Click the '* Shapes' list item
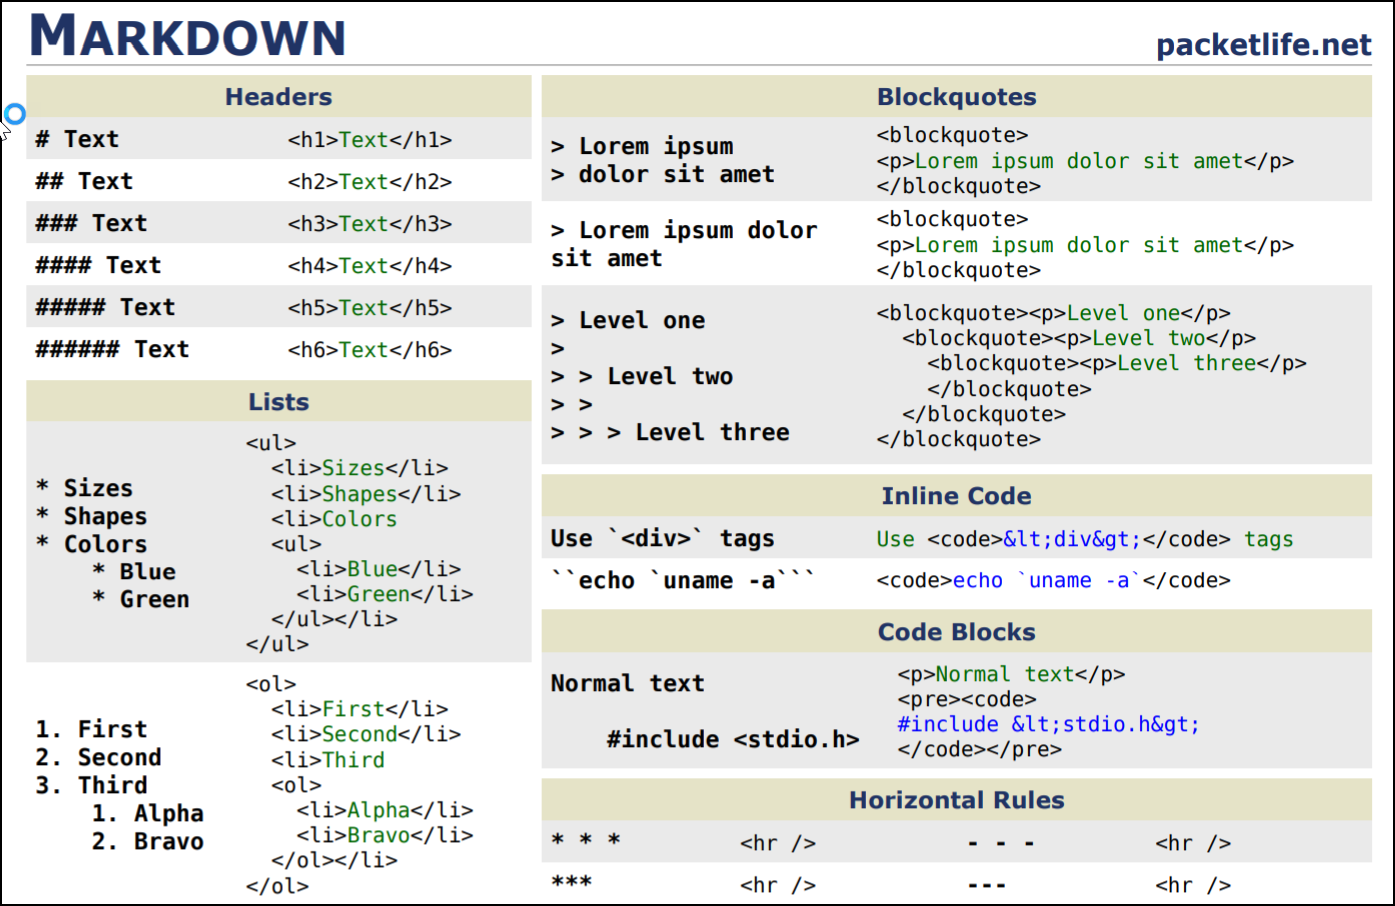 (x=91, y=516)
